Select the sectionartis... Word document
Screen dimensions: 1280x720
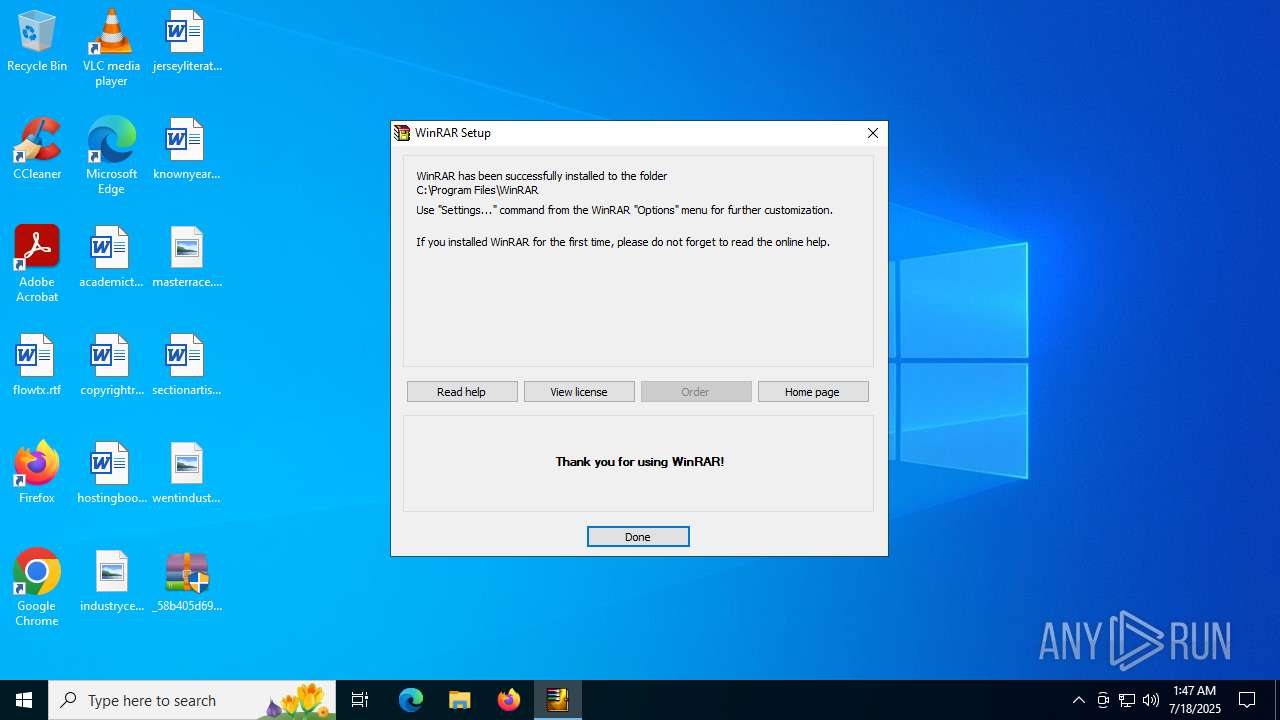187,366
